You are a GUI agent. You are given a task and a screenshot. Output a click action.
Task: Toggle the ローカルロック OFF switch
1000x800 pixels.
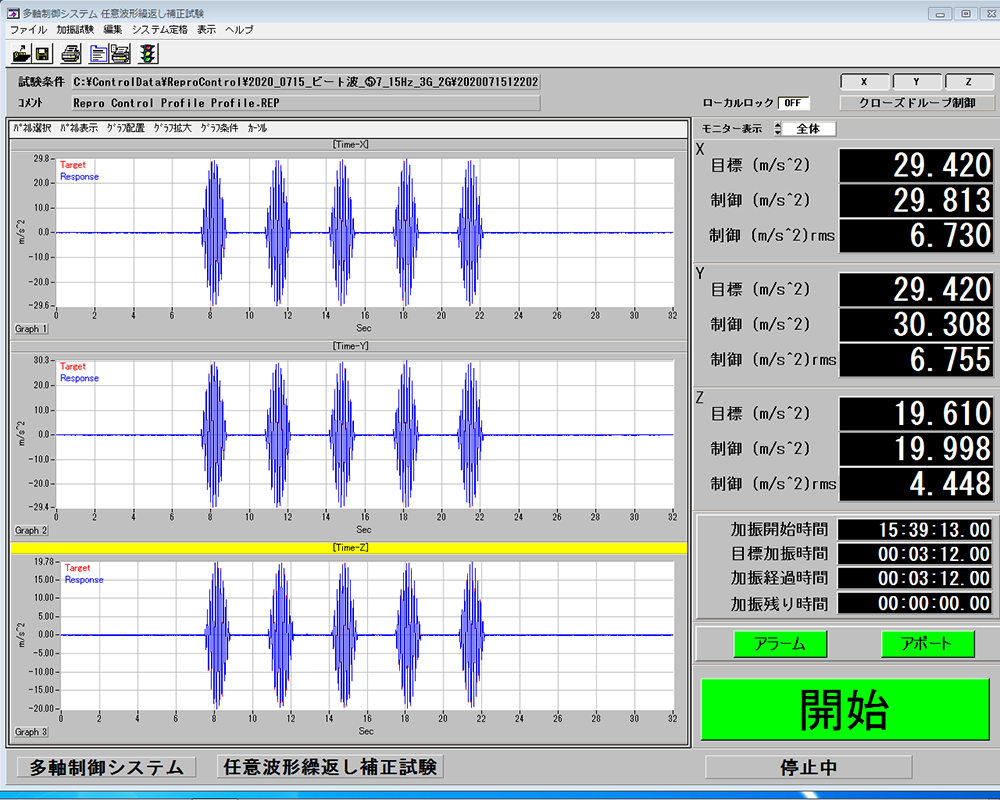793,103
